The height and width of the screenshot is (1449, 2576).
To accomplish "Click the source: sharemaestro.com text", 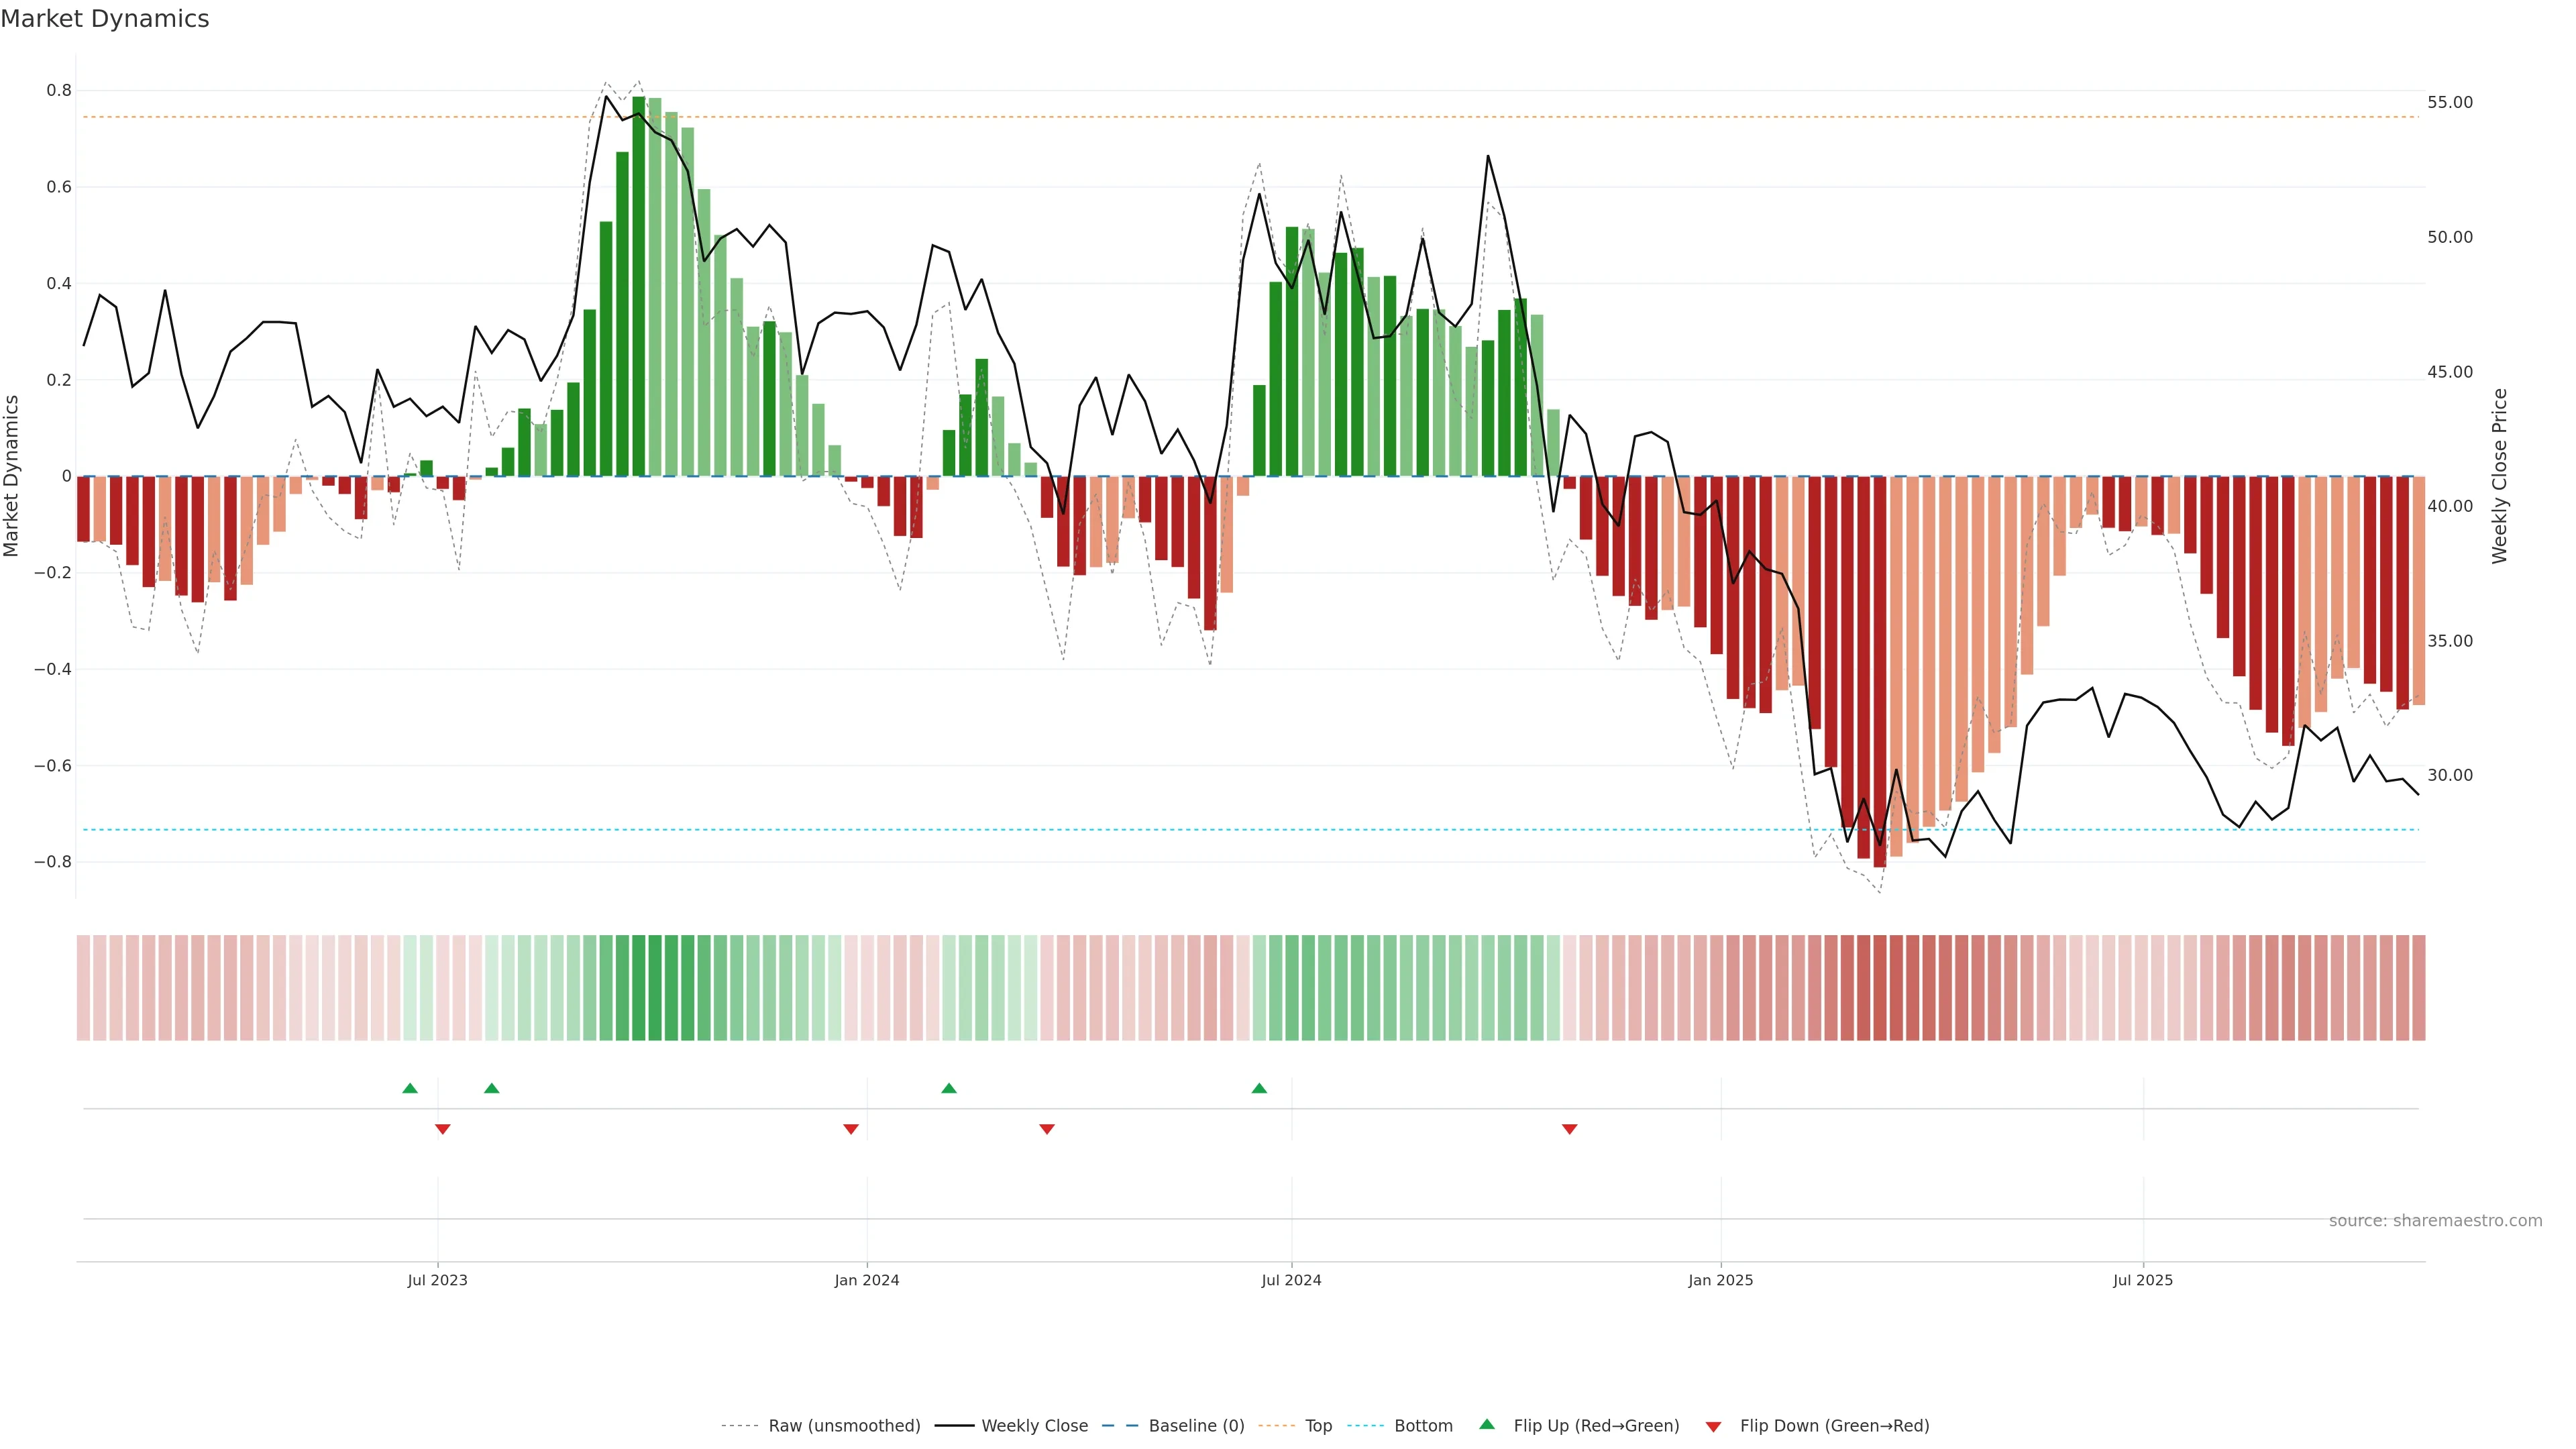I will click(x=2435, y=1220).
